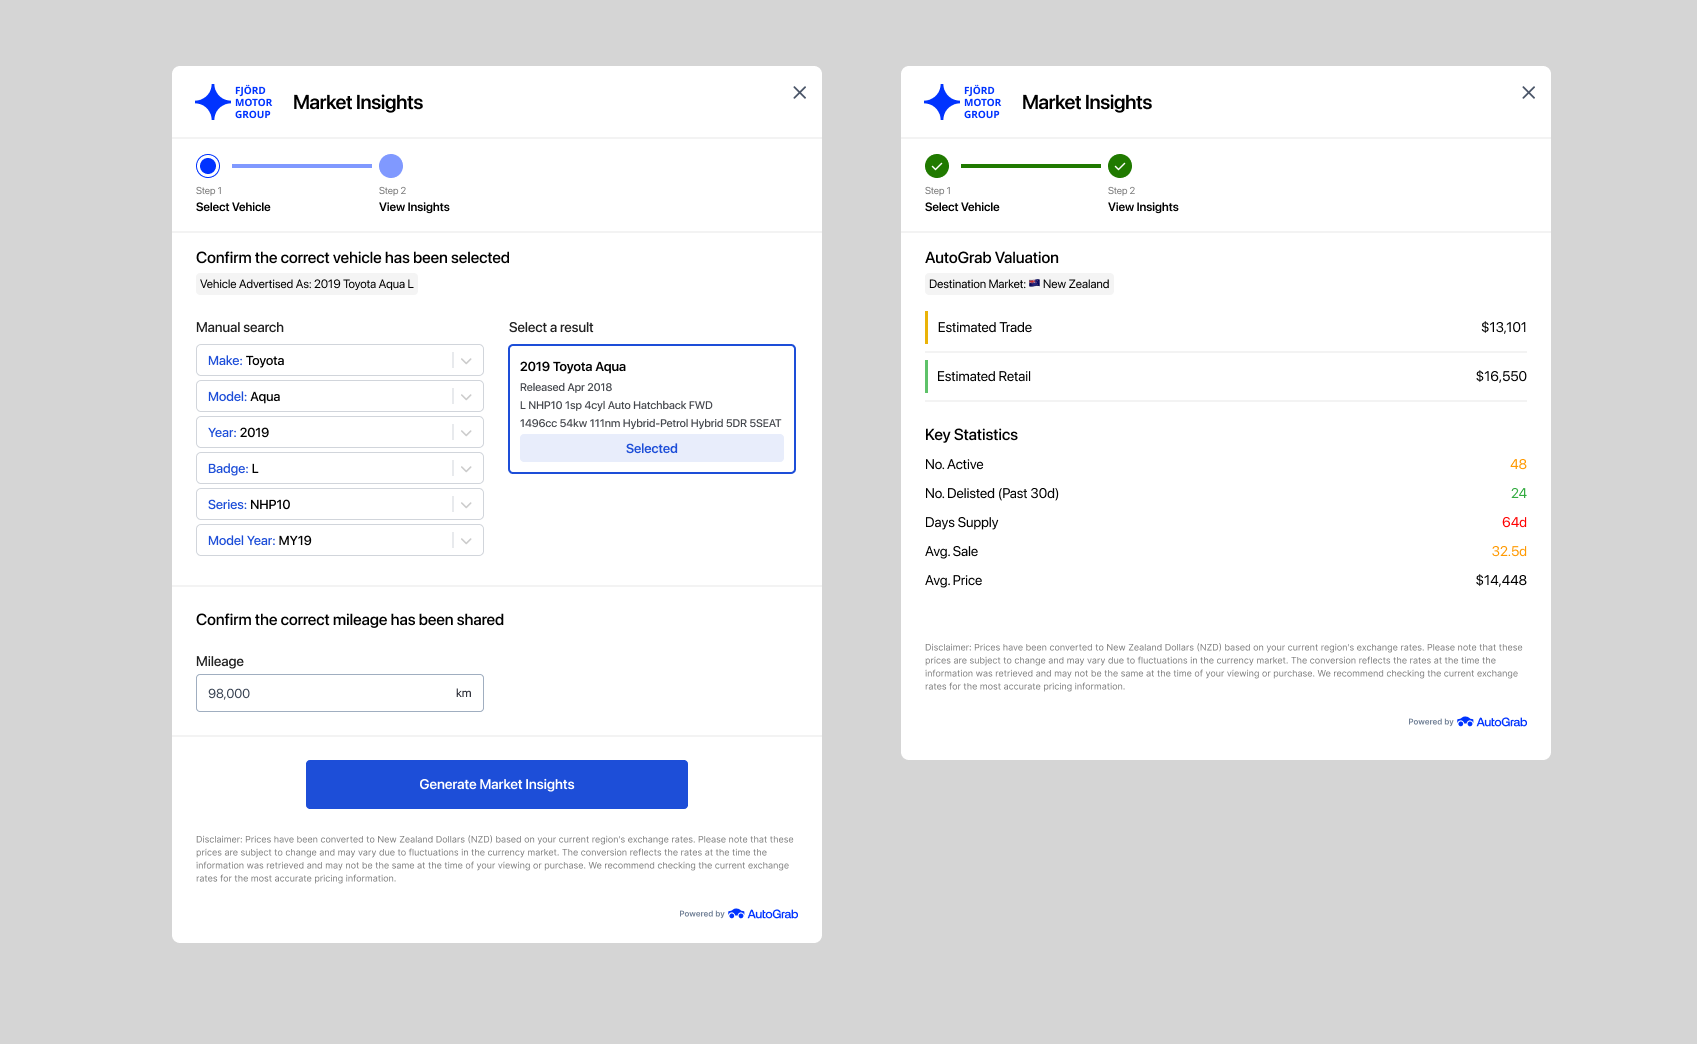Click the AutoGrab logo in left panel footer
The height and width of the screenshot is (1044, 1697).
pos(763,914)
